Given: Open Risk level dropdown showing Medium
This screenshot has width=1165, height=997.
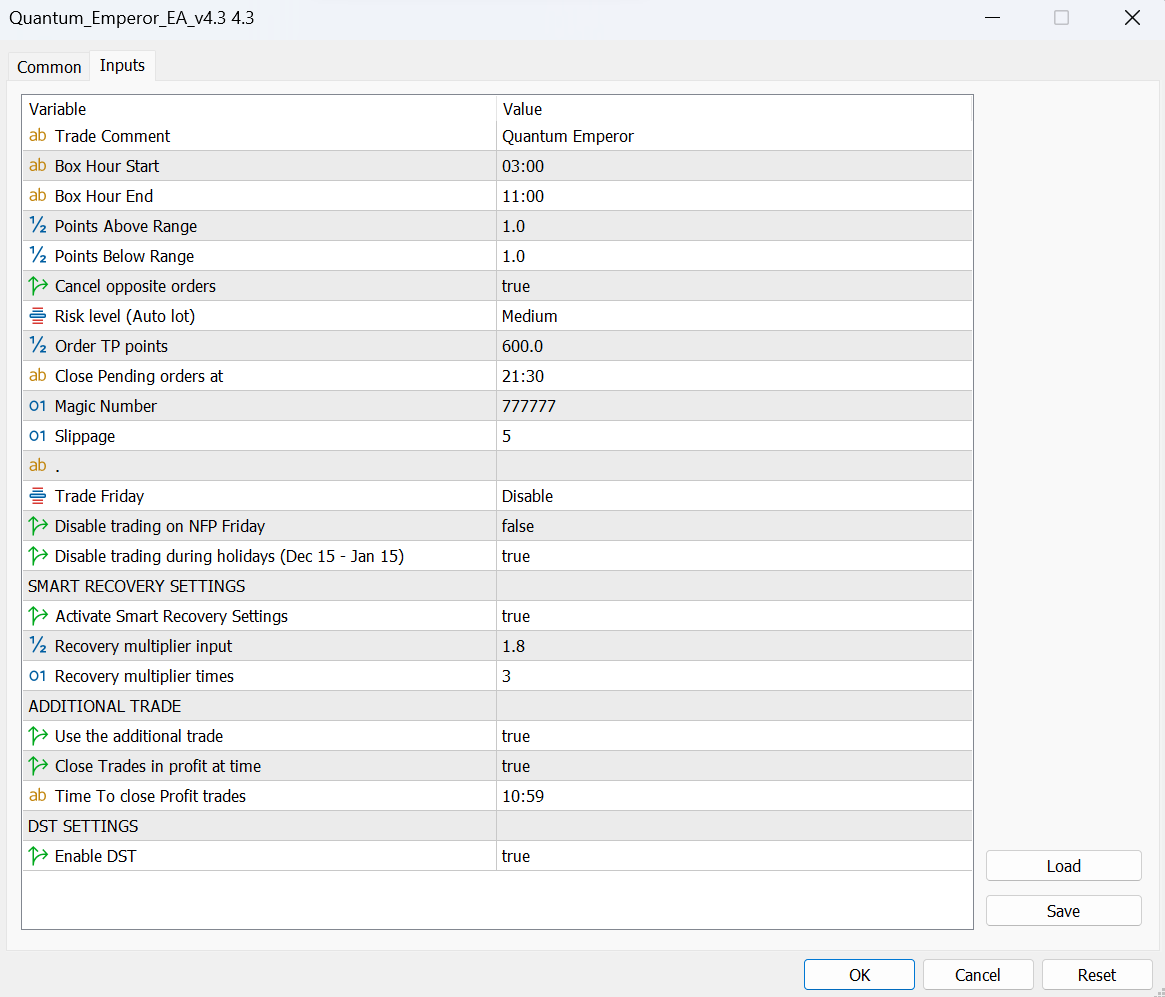Looking at the screenshot, I should coord(734,316).
